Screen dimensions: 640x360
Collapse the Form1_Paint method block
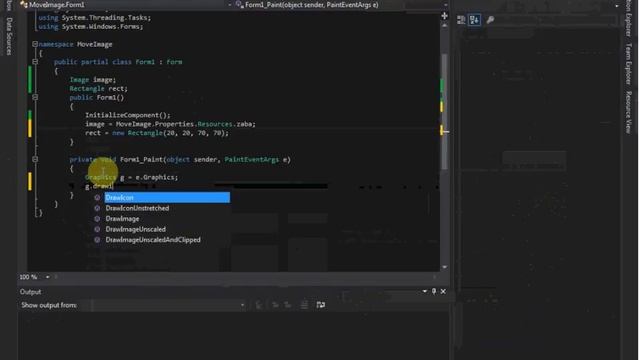[x=35, y=160]
